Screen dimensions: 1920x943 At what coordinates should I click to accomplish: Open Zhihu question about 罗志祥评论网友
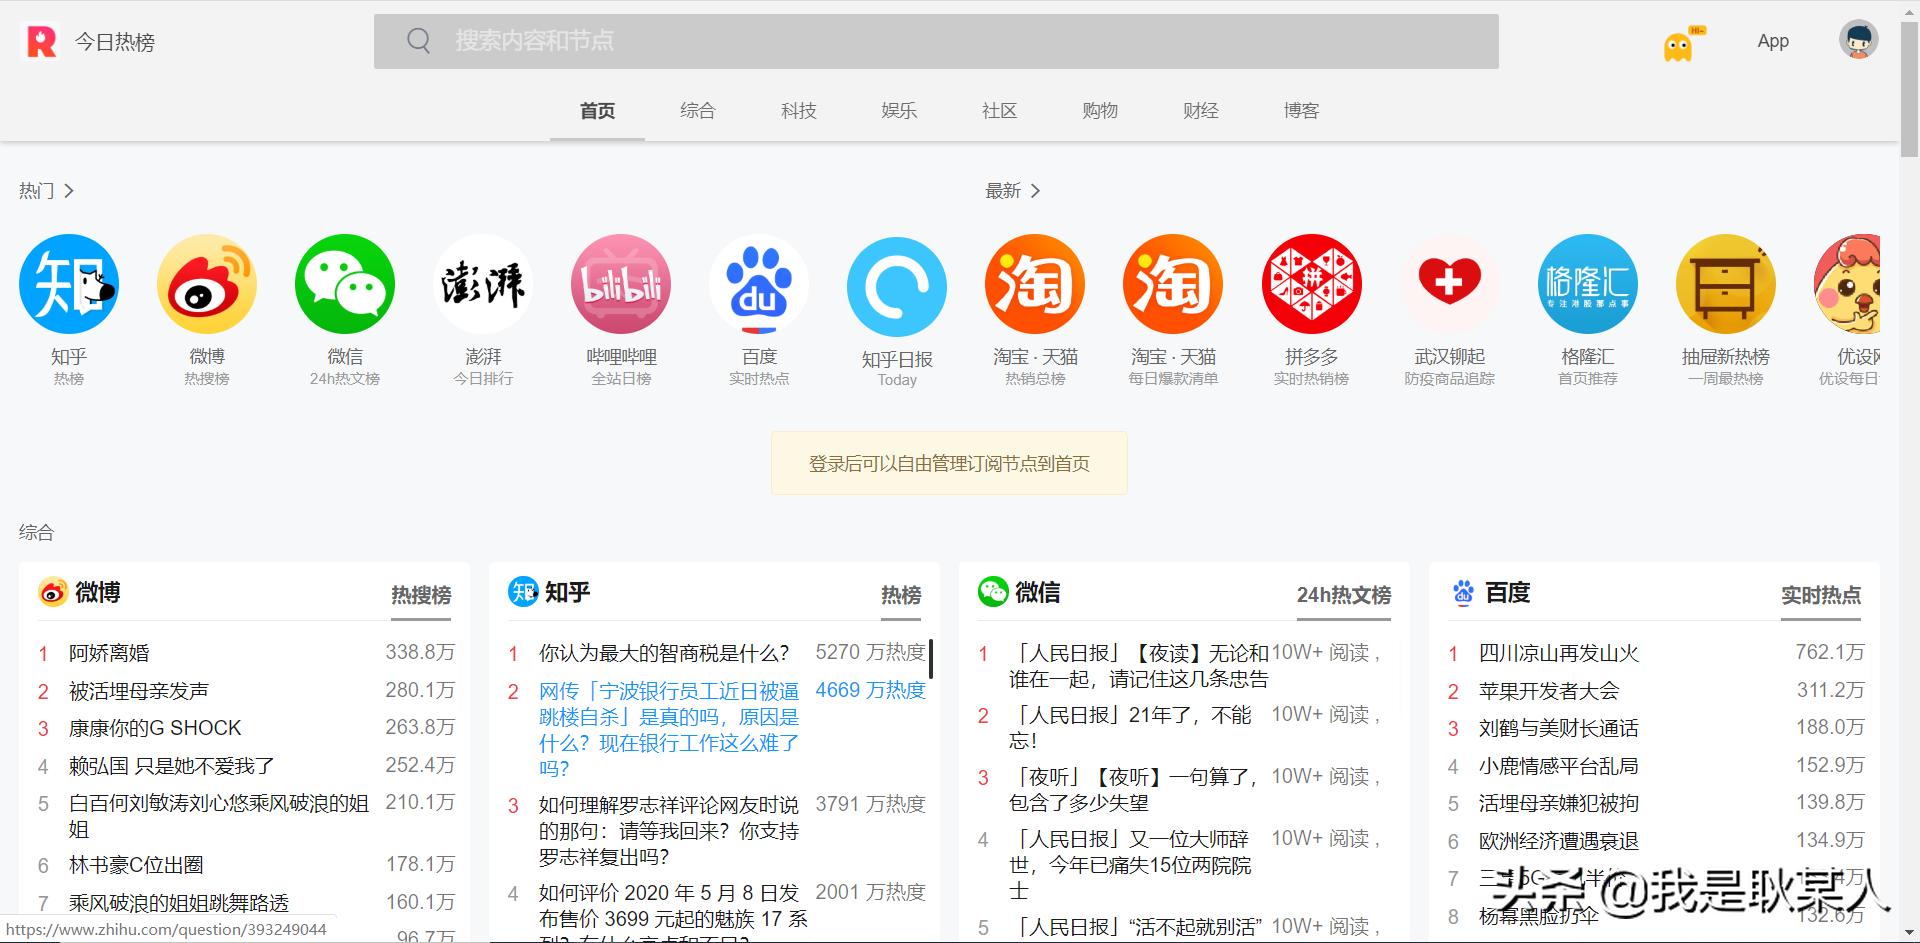tap(669, 831)
